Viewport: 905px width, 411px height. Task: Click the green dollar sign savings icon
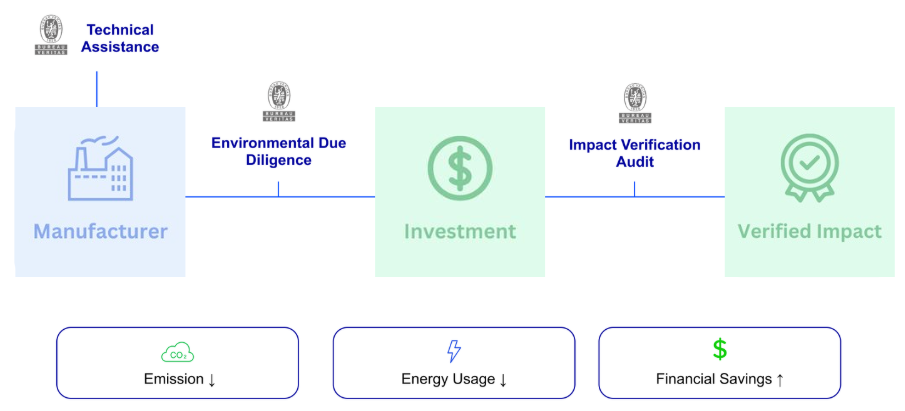[x=719, y=350]
